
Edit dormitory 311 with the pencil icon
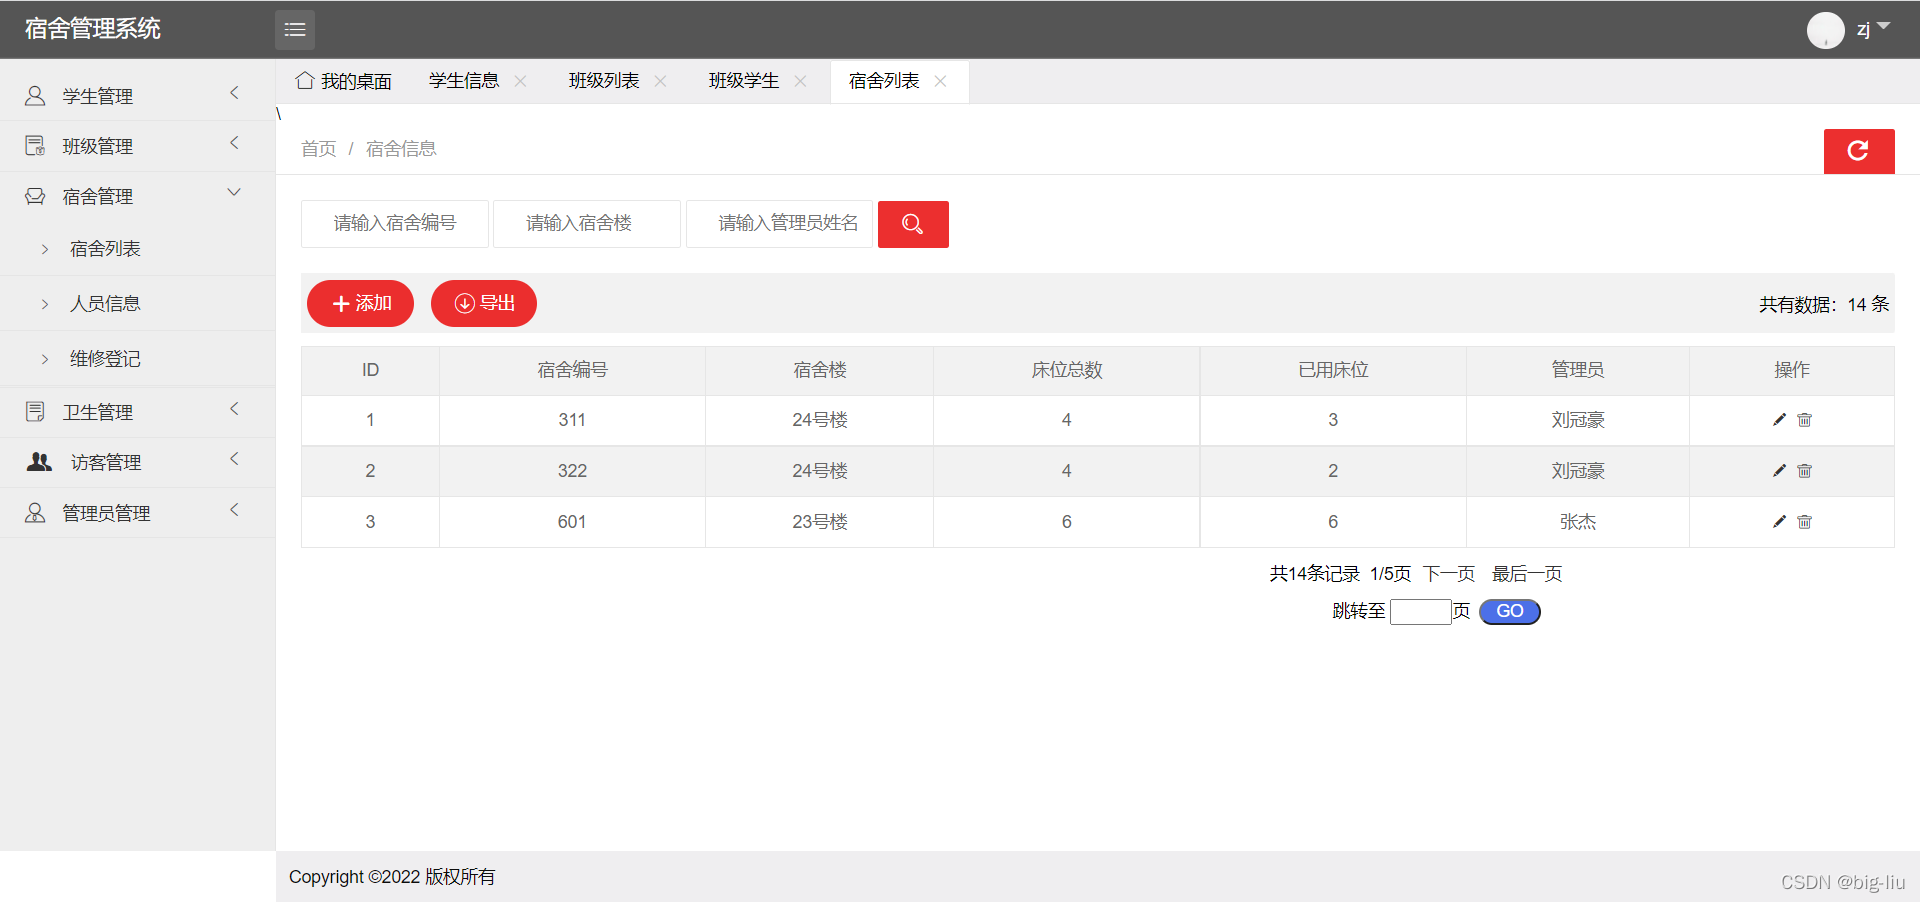click(1779, 420)
